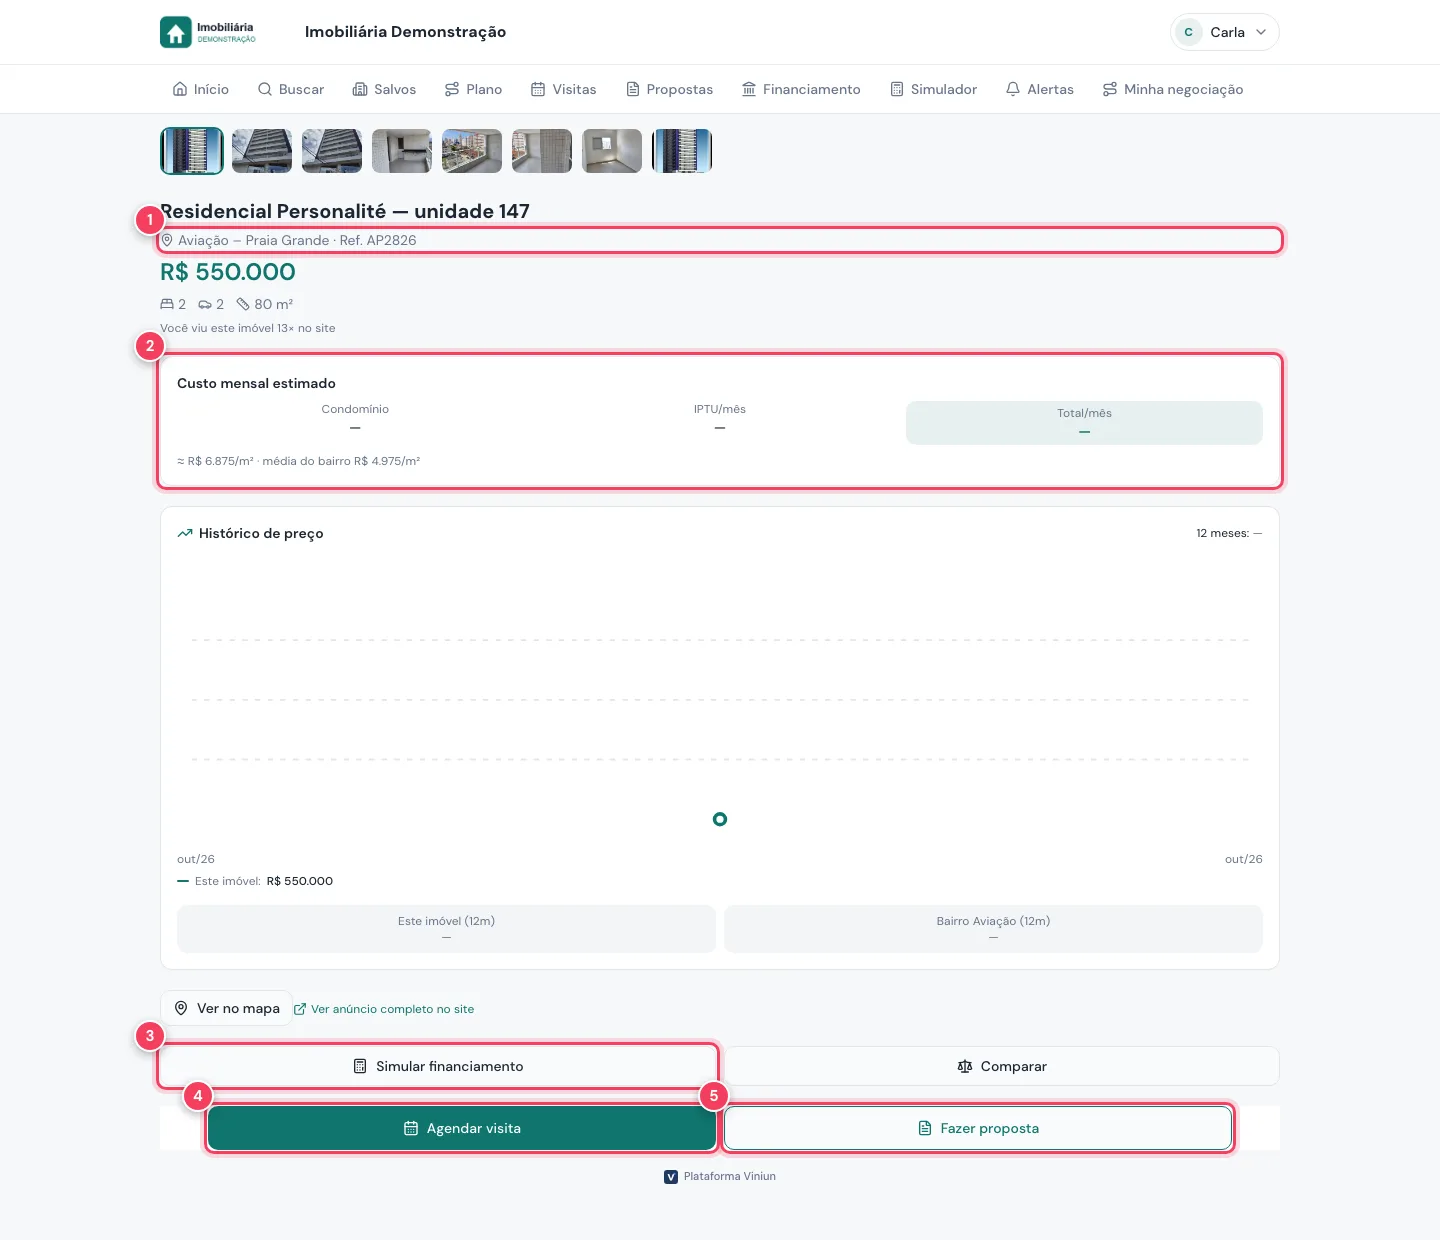Viewport: 1440px width, 1240px height.
Task: Click the magnifier icon beside Buscar
Action: pos(265,89)
